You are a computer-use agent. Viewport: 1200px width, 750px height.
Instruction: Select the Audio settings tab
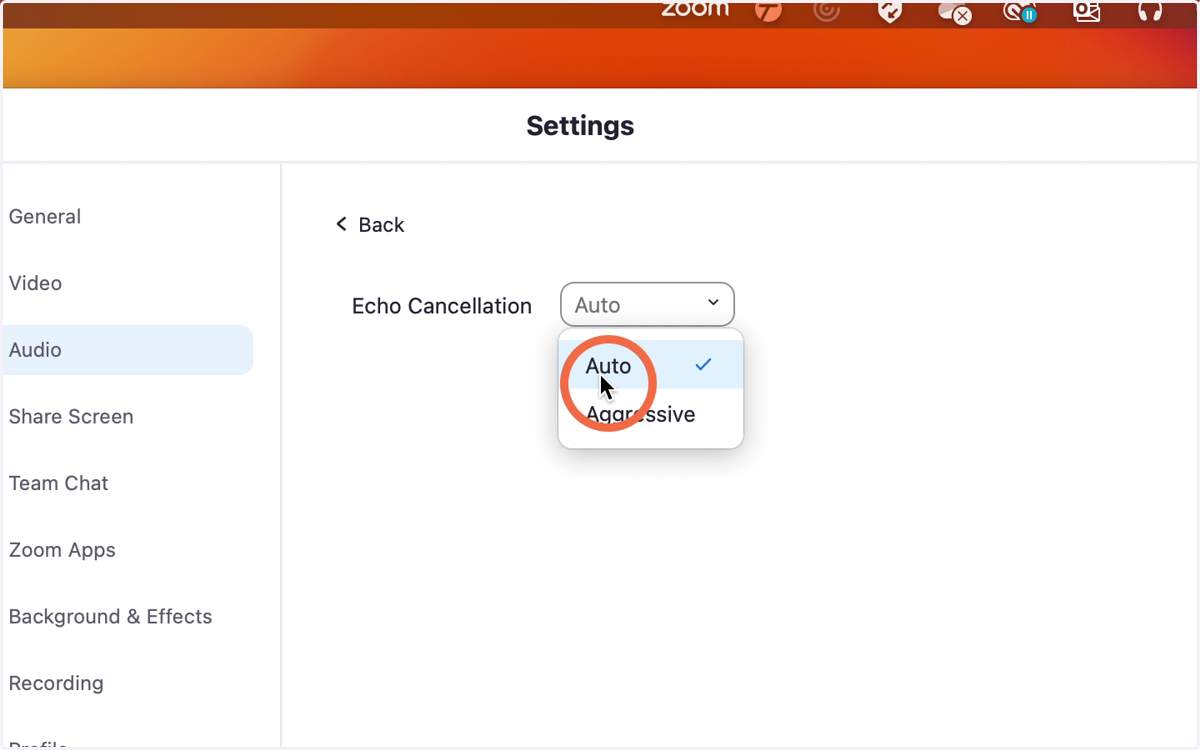(x=128, y=350)
